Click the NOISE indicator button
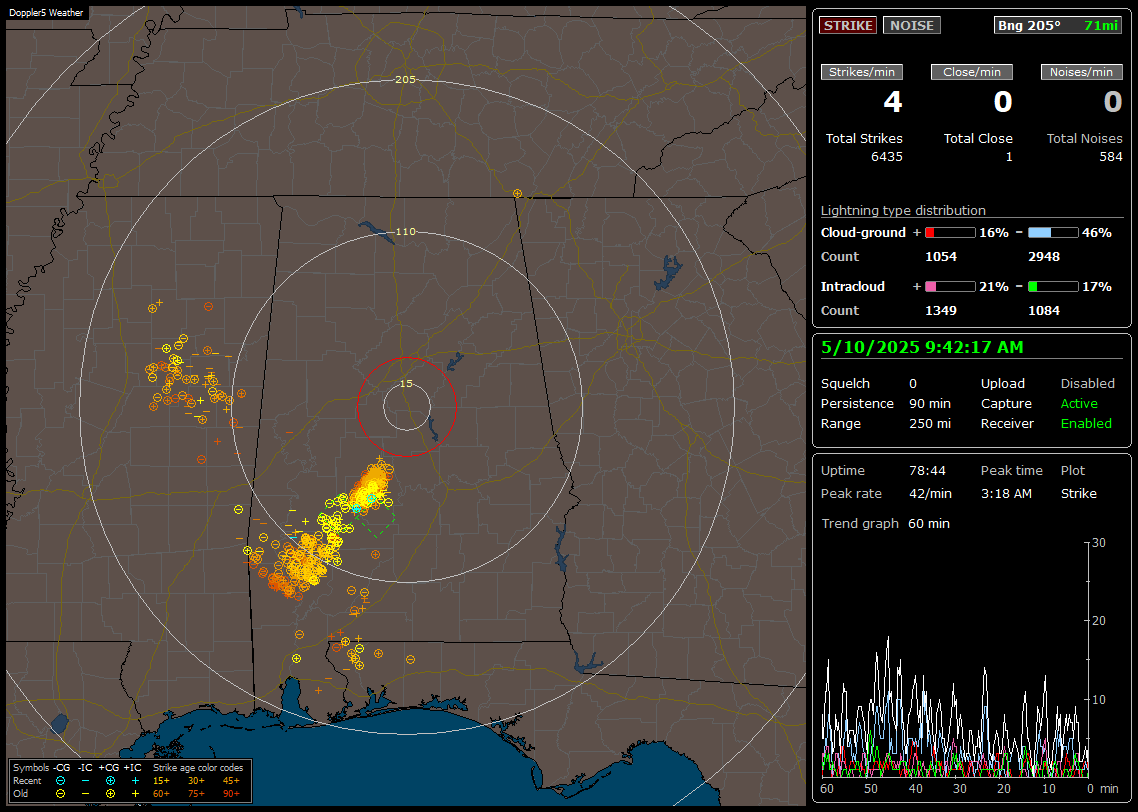Viewport: 1138px width, 812px height. pyautogui.click(x=912, y=25)
